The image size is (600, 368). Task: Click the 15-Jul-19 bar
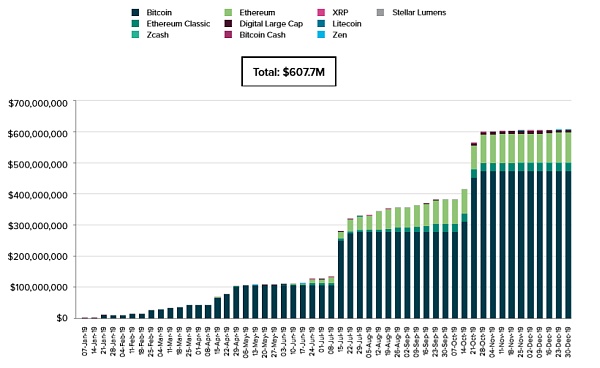341,275
